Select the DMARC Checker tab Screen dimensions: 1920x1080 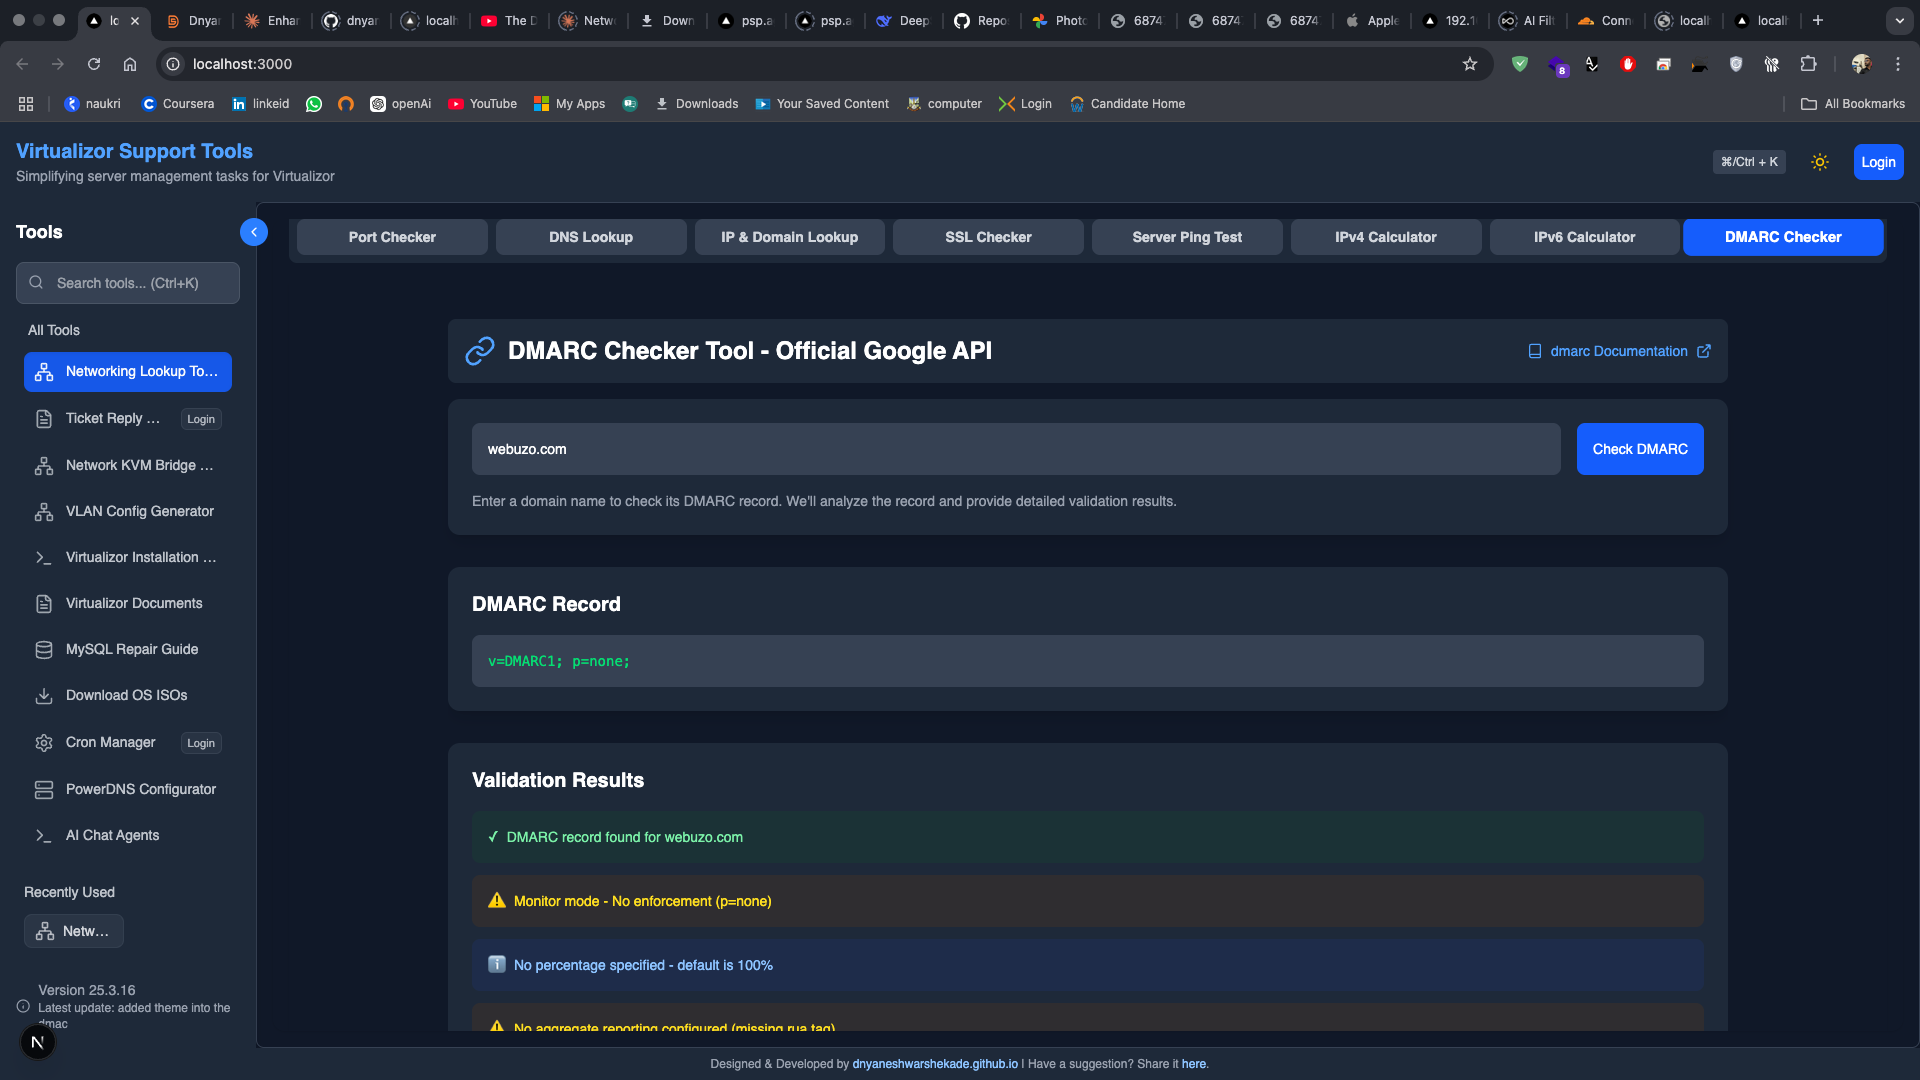[x=1783, y=237]
